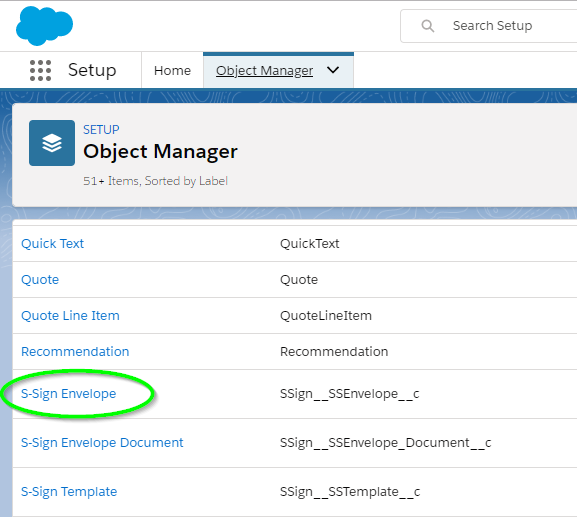Screen dimensions: 577x517
Task: Open the Quote Line Item object
Action: tap(70, 316)
